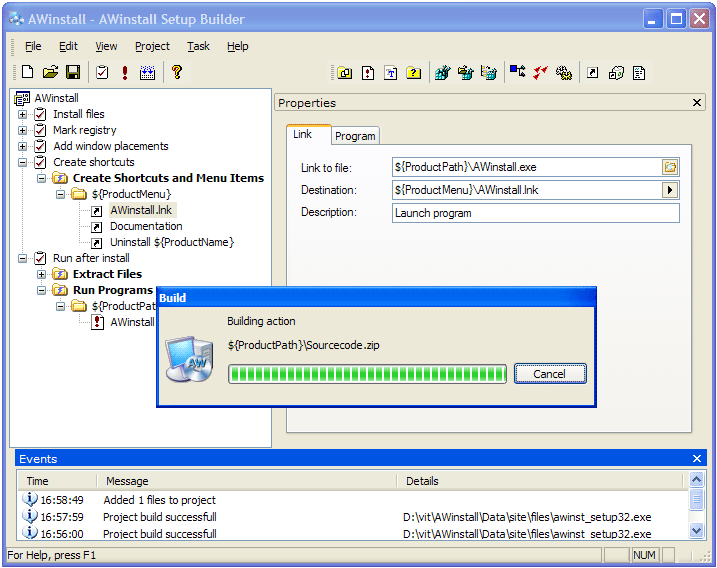The image size is (717, 568).
Task: Click the shortcut arrow toolbar icon
Action: coord(592,72)
